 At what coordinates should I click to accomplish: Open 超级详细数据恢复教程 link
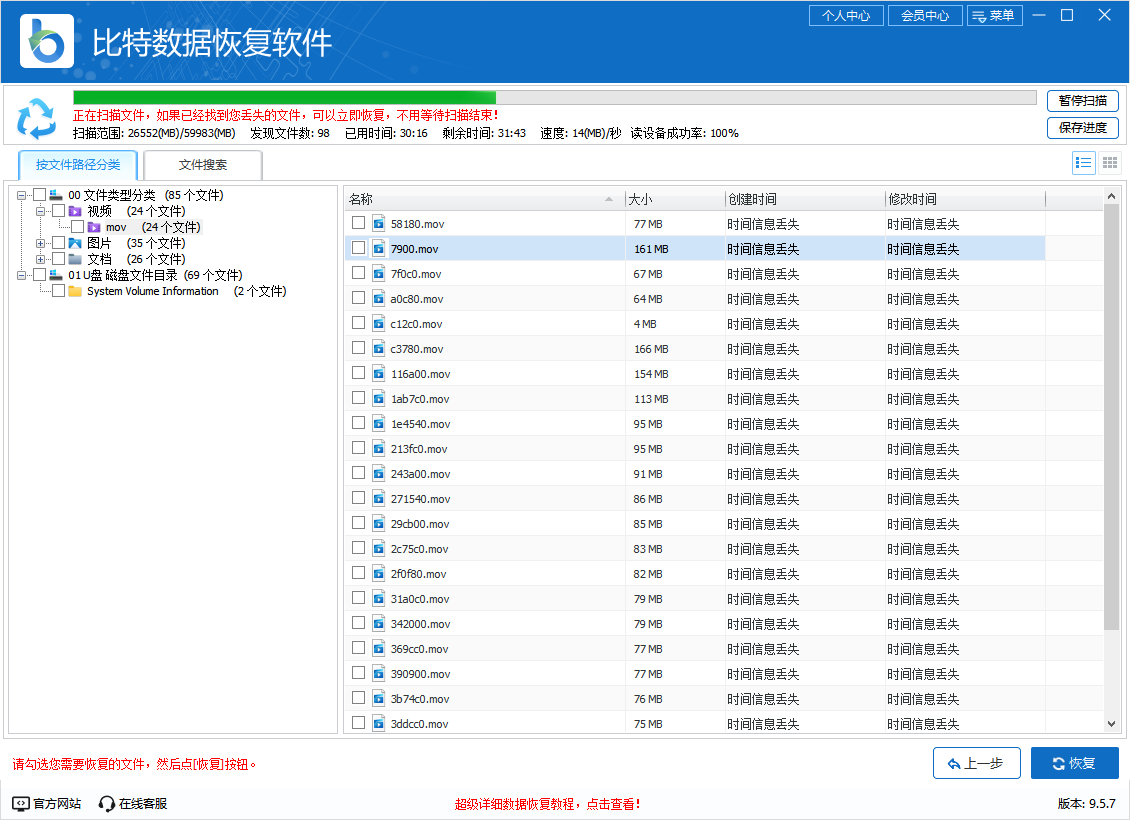coord(547,803)
